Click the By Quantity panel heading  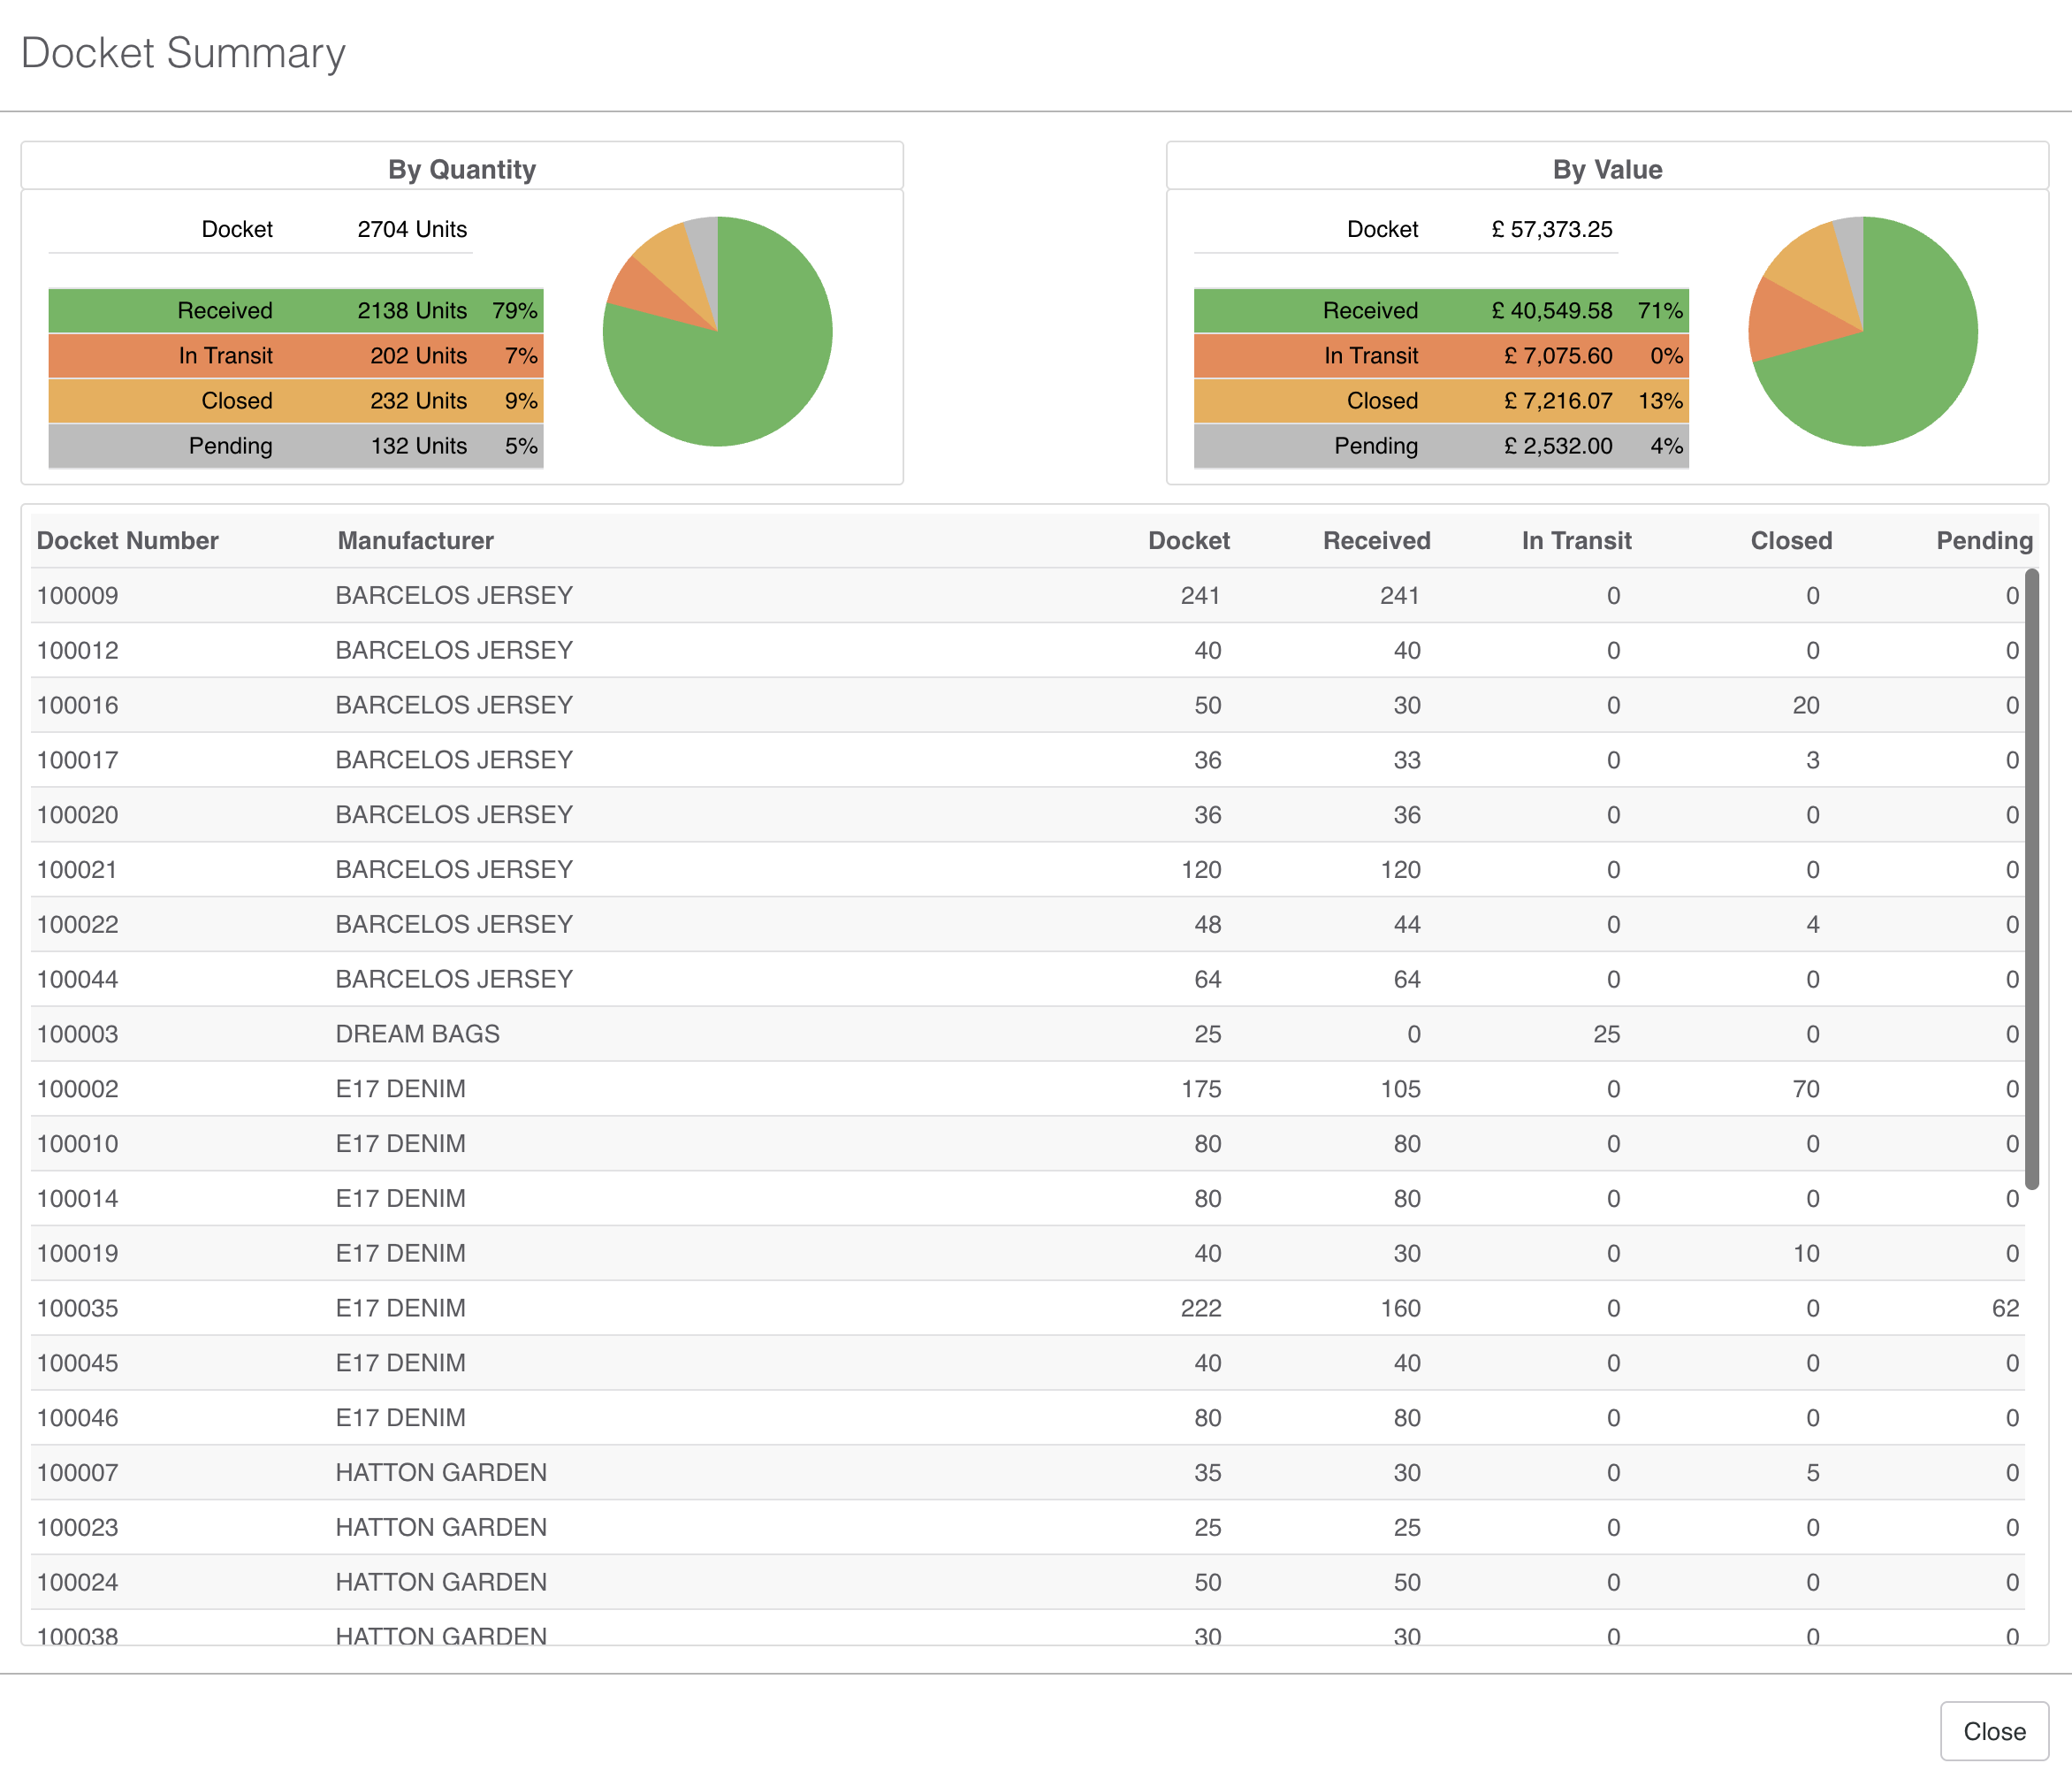462,169
